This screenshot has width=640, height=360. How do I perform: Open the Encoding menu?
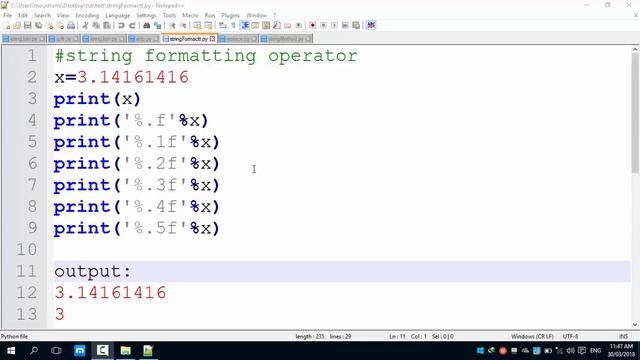[87, 15]
